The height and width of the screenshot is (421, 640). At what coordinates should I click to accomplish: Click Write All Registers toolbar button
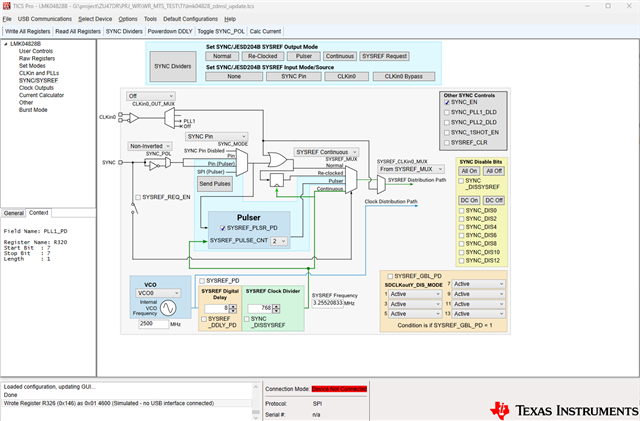tap(28, 31)
